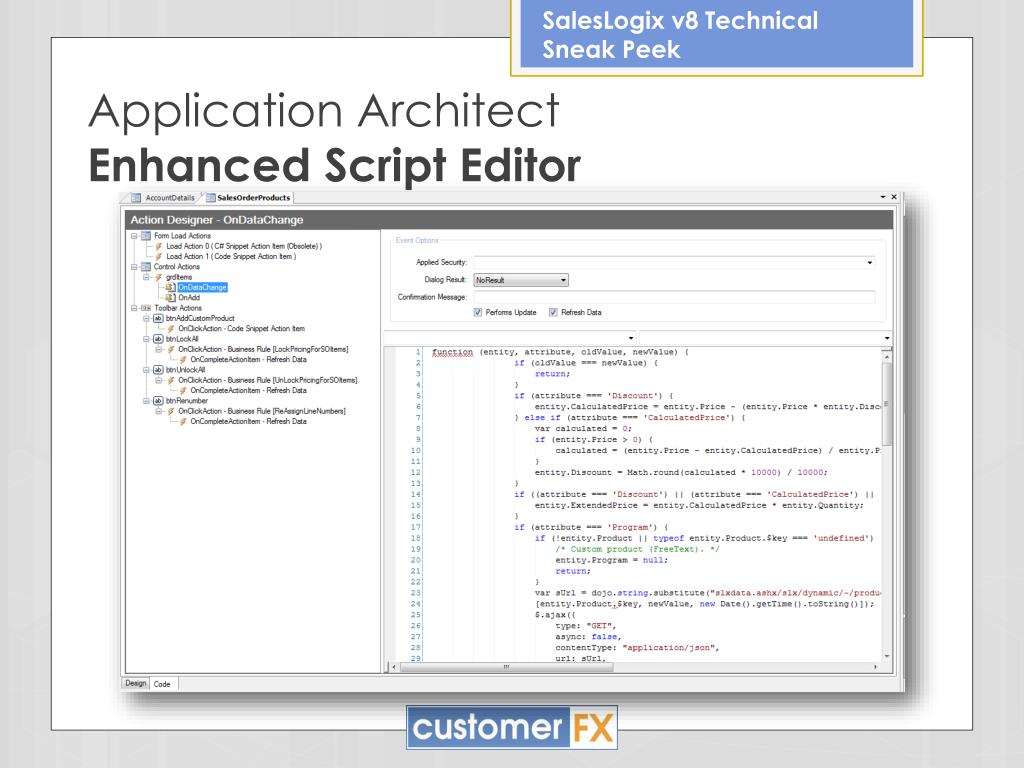This screenshot has width=1024, height=768.
Task: Click the Control Actions node icon
Action: (146, 266)
